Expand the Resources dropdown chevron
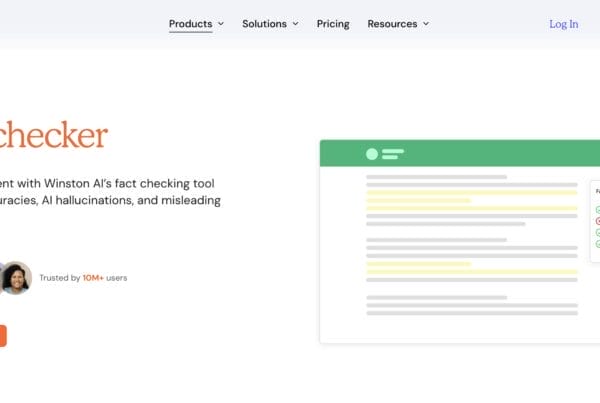Screen dimensions: 600x403 [x=426, y=24]
